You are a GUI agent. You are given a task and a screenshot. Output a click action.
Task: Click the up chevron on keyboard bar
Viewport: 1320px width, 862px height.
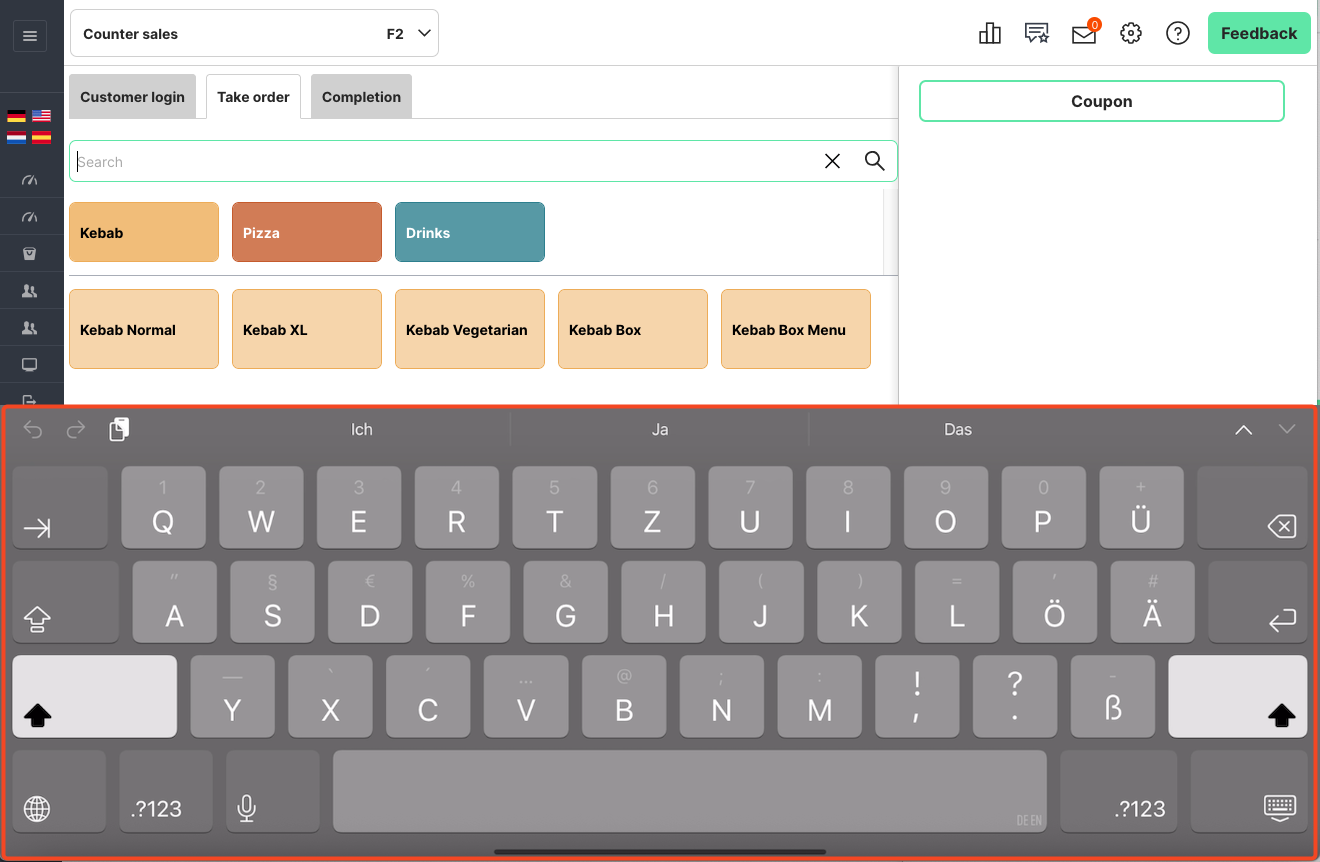click(1243, 430)
